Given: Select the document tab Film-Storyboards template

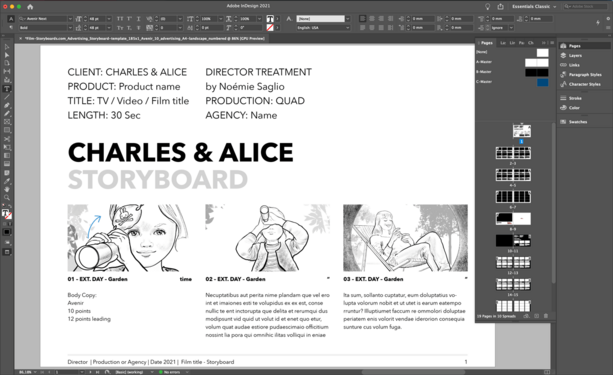Looking at the screenshot, I should (x=145, y=38).
